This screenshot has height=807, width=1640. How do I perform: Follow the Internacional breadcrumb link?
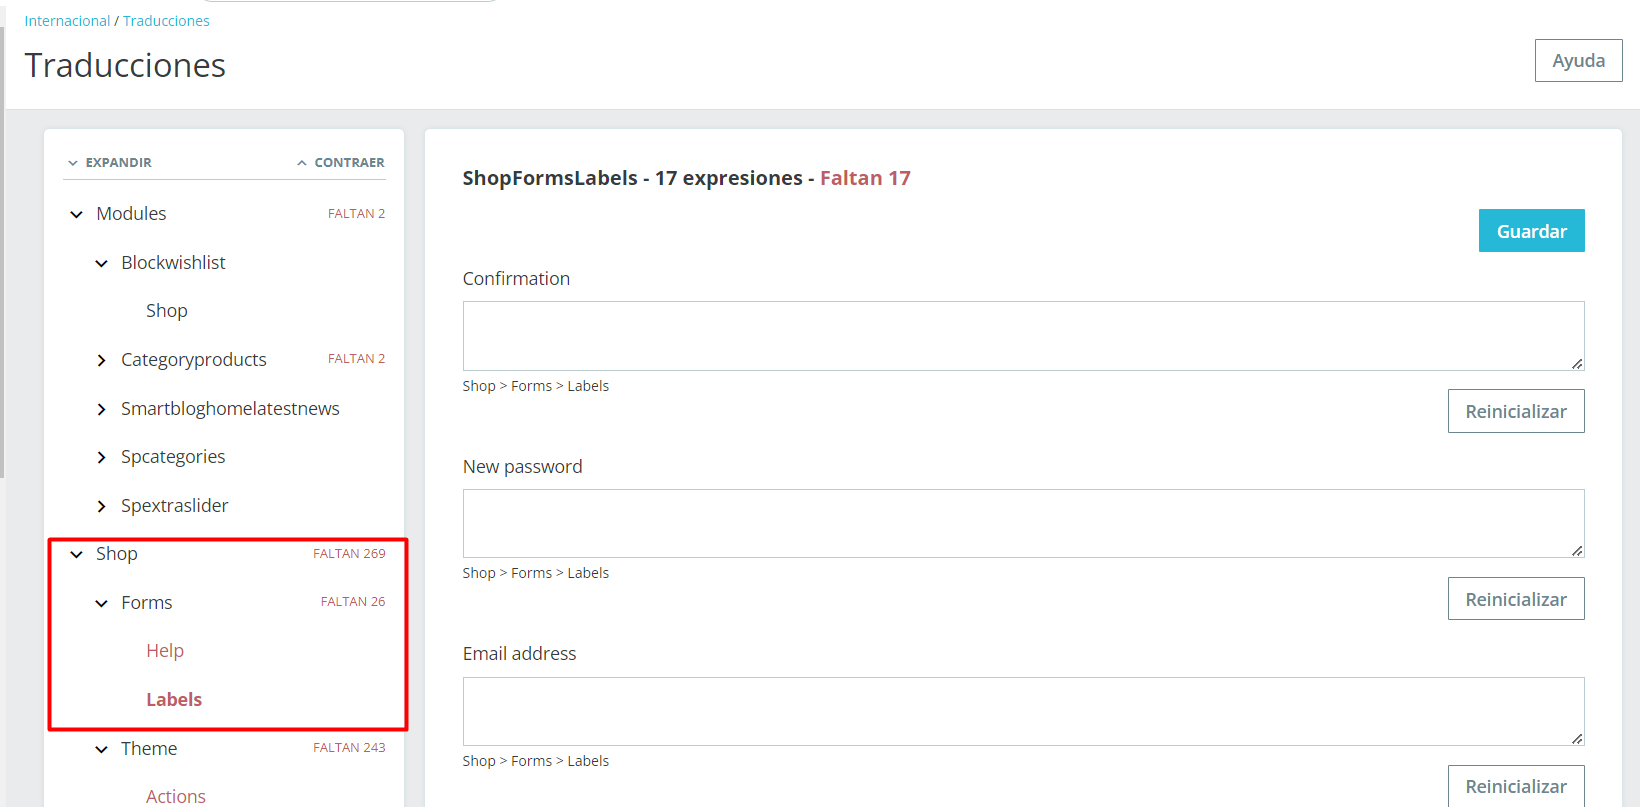pyautogui.click(x=67, y=21)
